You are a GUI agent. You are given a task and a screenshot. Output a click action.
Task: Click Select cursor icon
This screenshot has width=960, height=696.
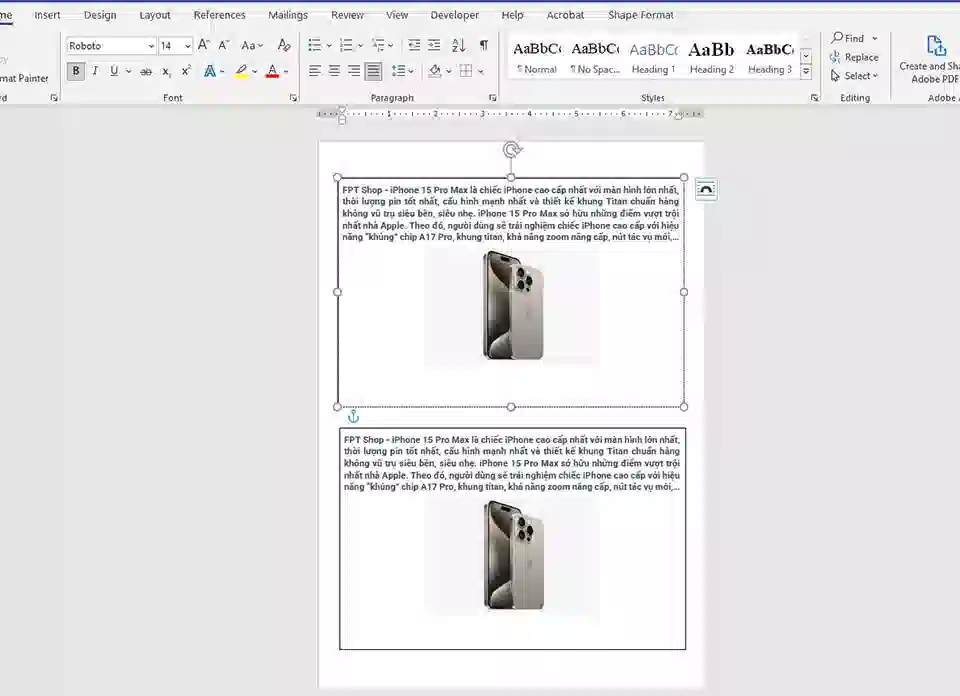pyautogui.click(x=835, y=76)
